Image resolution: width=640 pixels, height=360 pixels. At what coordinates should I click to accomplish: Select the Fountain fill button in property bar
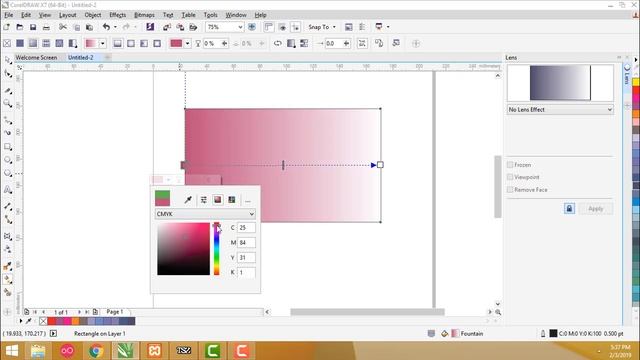click(33, 43)
